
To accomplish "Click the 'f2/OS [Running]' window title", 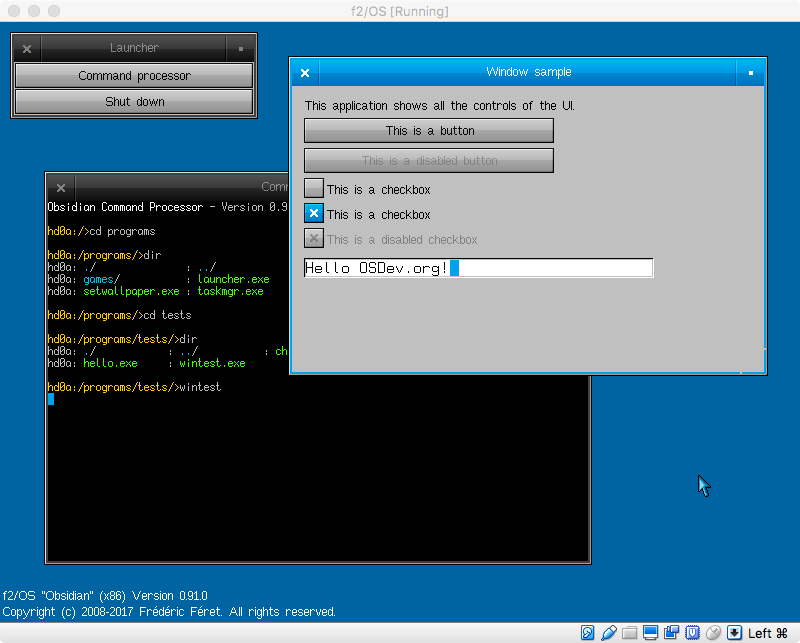I will pos(400,11).
